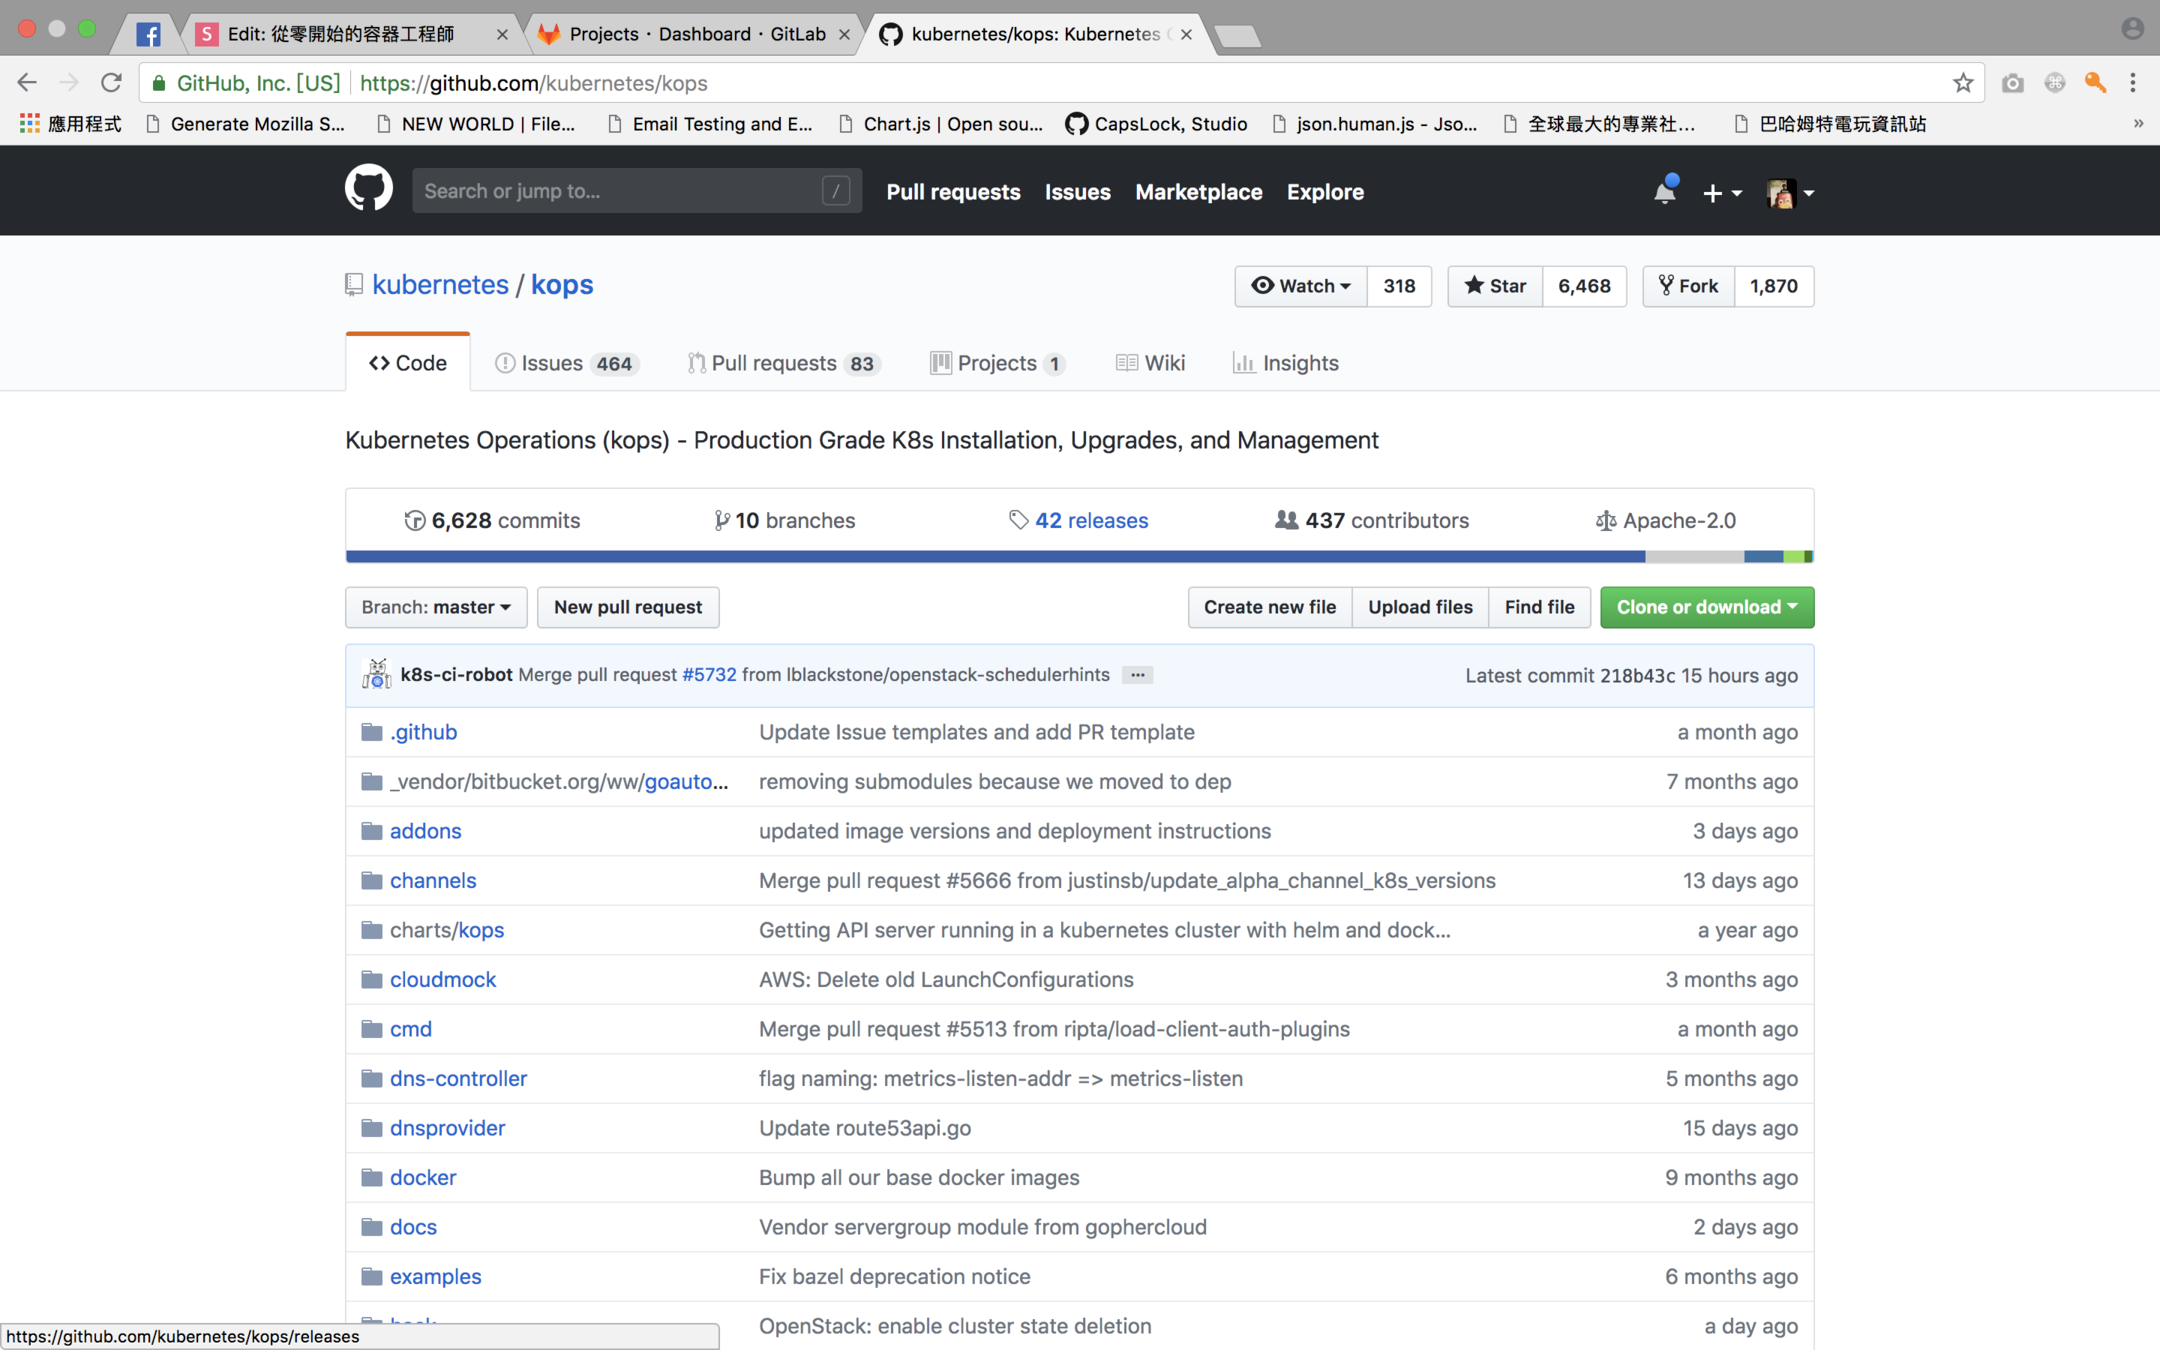The width and height of the screenshot is (2160, 1350).
Task: Switch to the GitLab Projects Dashboard tab
Action: (x=696, y=34)
